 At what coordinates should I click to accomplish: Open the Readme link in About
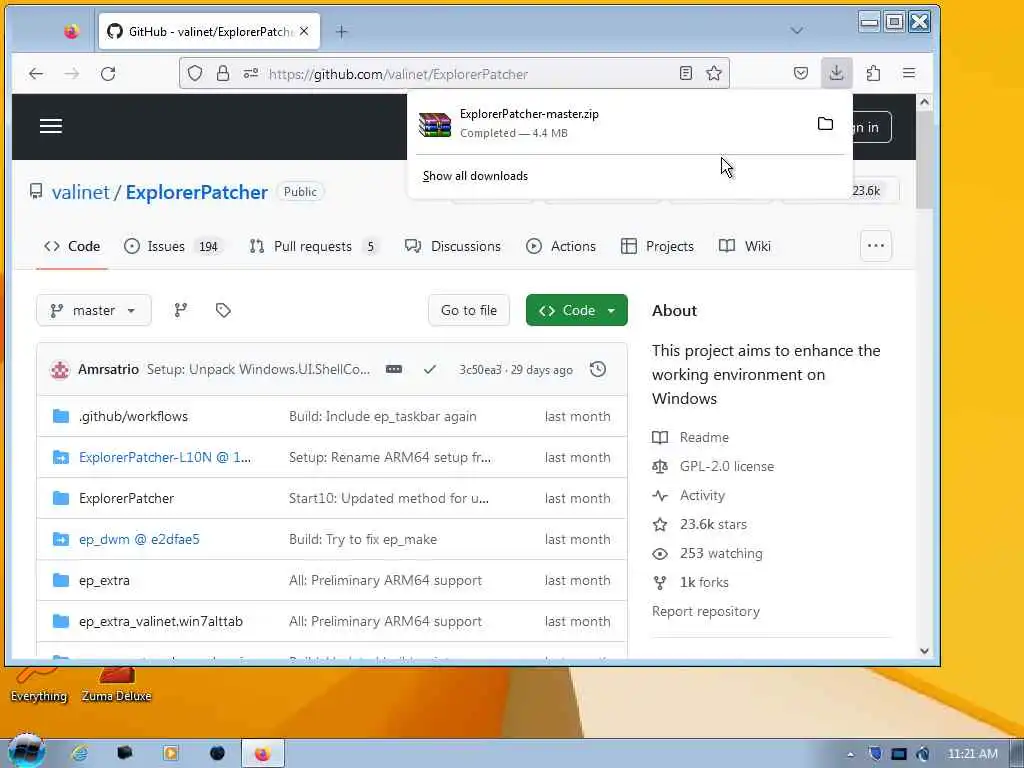click(704, 438)
